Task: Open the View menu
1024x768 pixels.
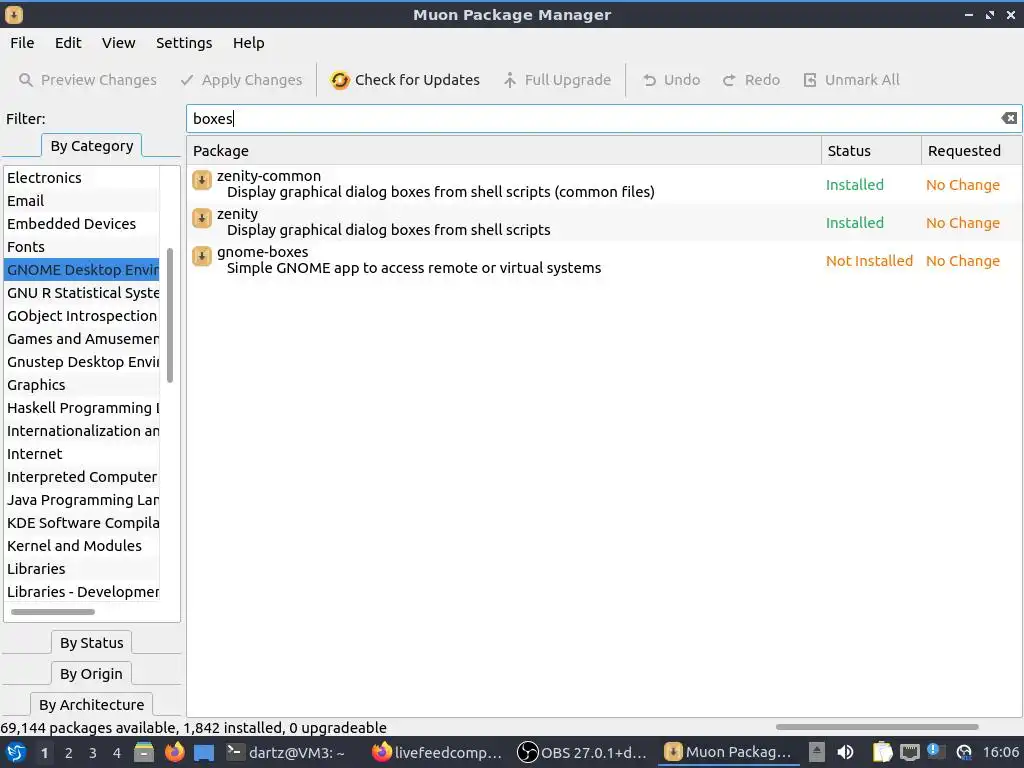Action: point(118,43)
